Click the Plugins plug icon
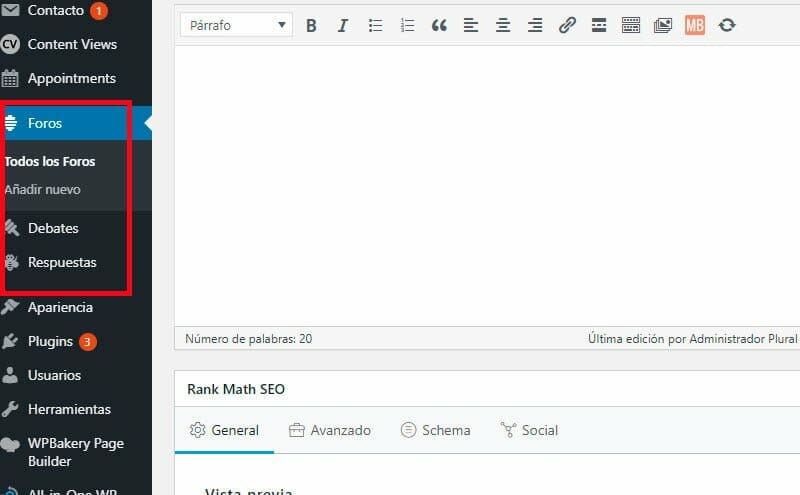The width and height of the screenshot is (800, 495). [x=10, y=341]
